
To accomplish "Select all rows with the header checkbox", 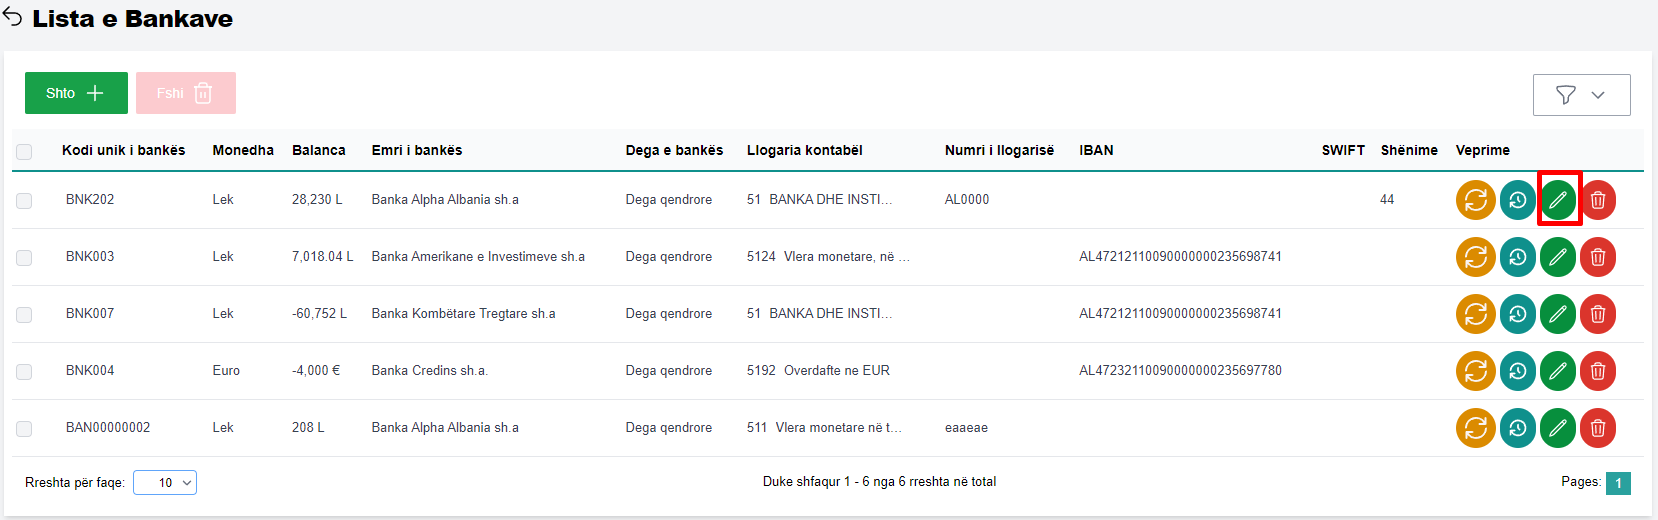I will (24, 152).
